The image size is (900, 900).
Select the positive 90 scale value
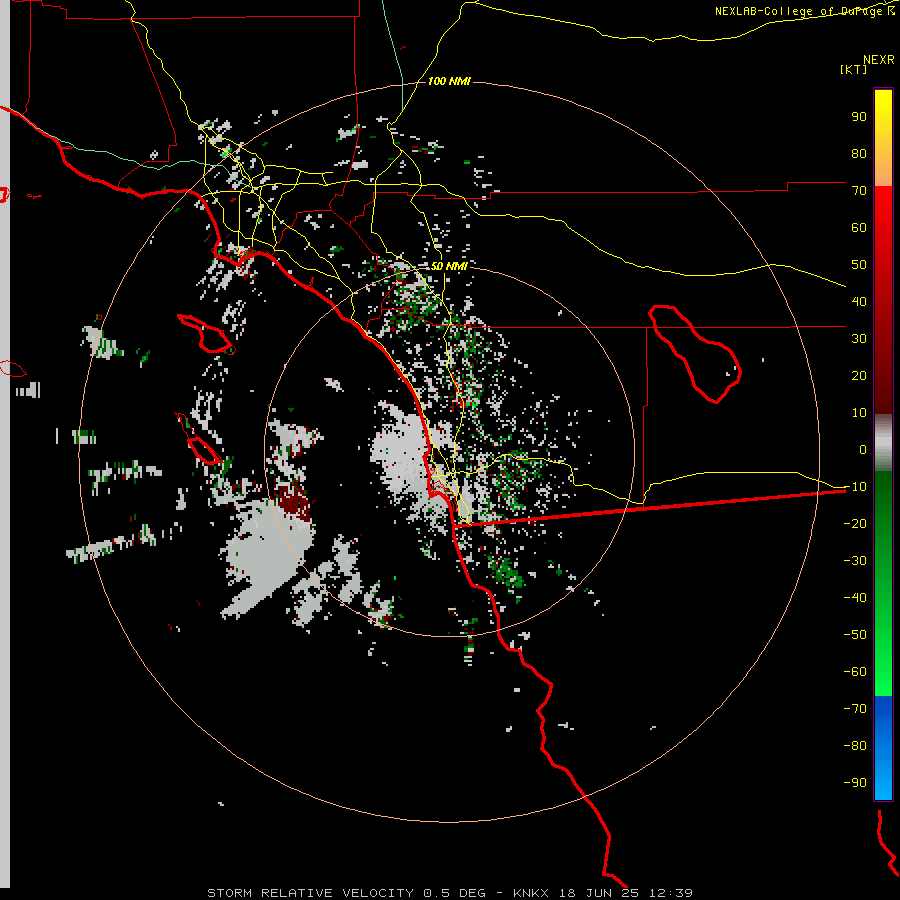(859, 117)
